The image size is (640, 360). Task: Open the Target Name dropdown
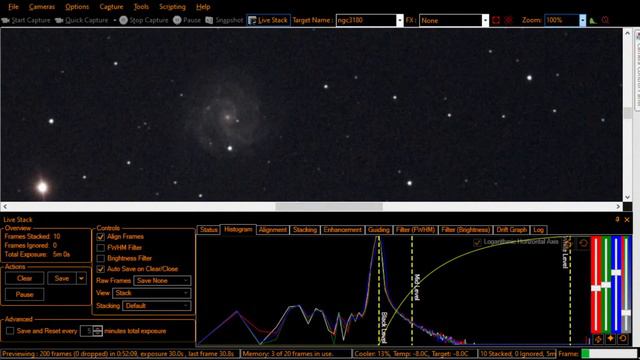click(x=400, y=20)
